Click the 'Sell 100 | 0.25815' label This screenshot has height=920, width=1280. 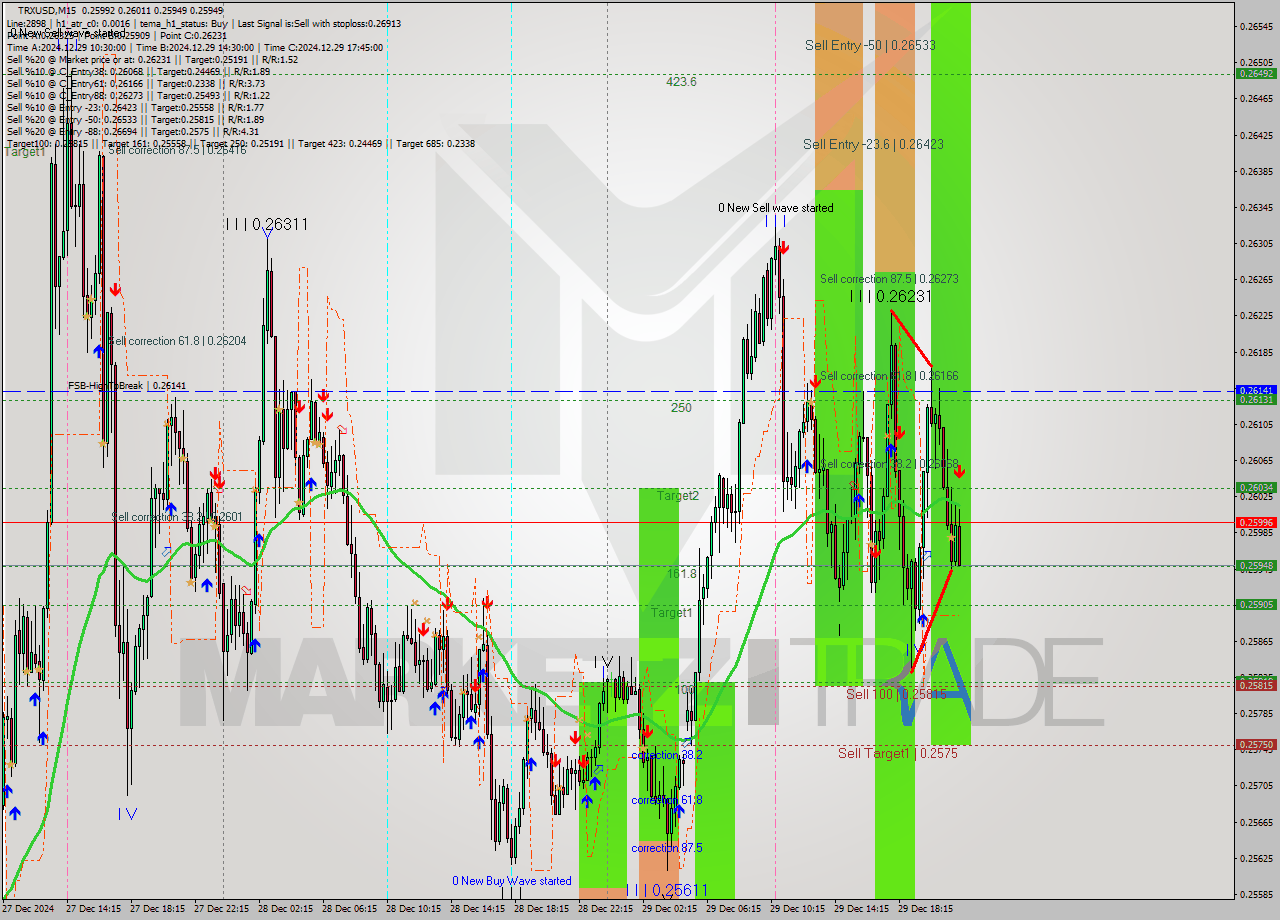click(896, 694)
